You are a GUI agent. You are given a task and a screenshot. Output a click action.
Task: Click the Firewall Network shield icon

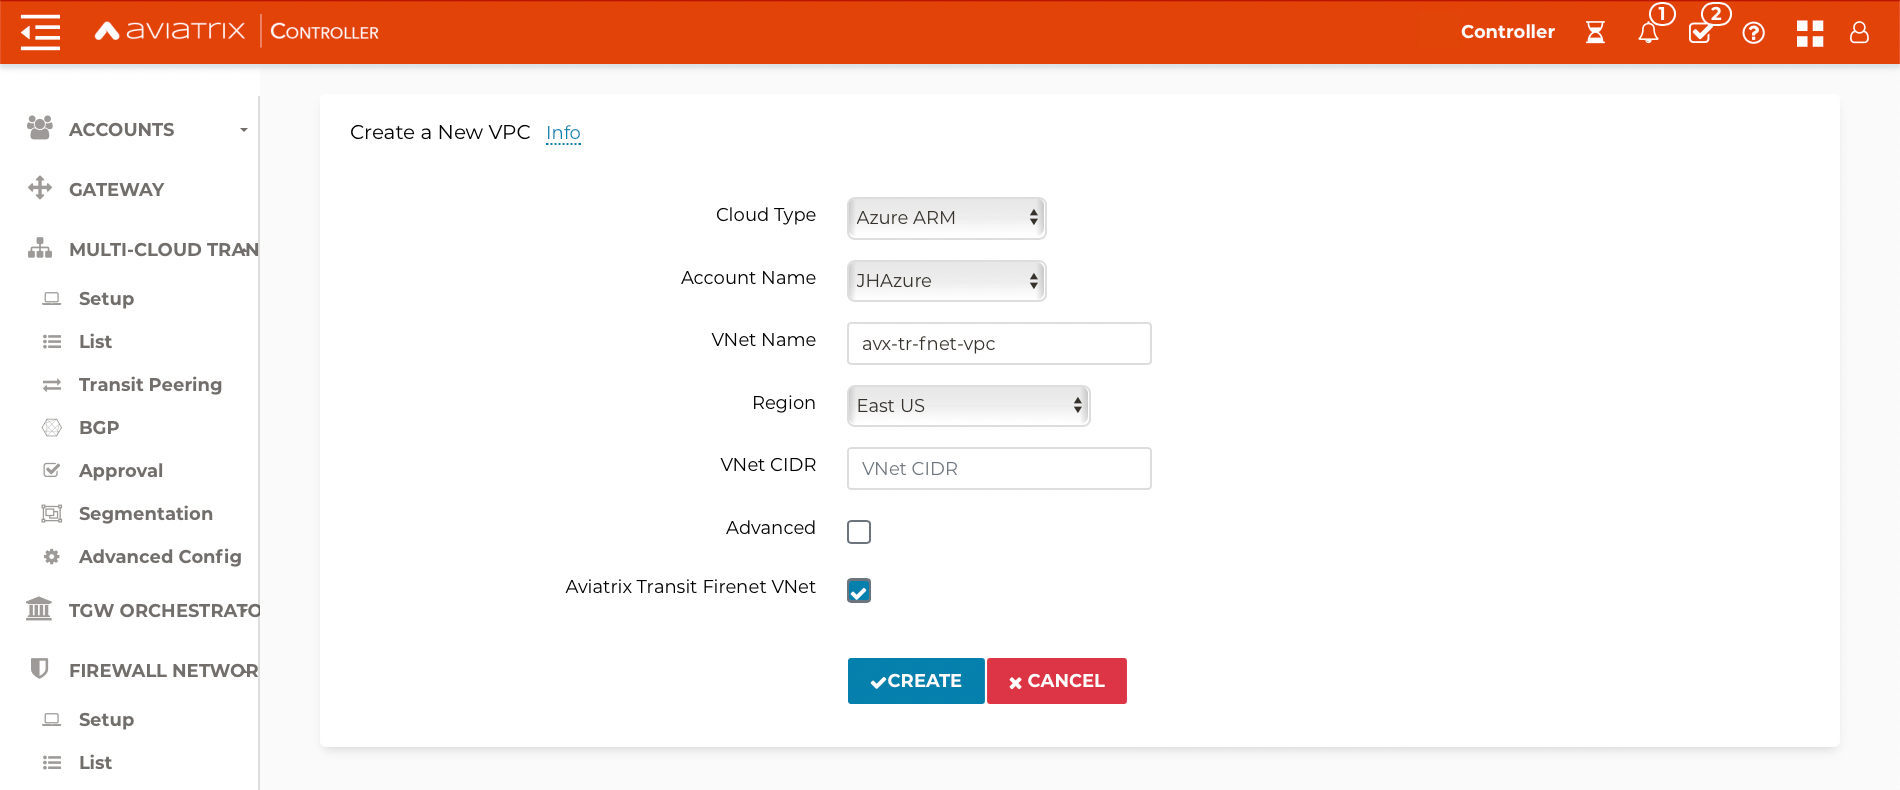(x=40, y=669)
